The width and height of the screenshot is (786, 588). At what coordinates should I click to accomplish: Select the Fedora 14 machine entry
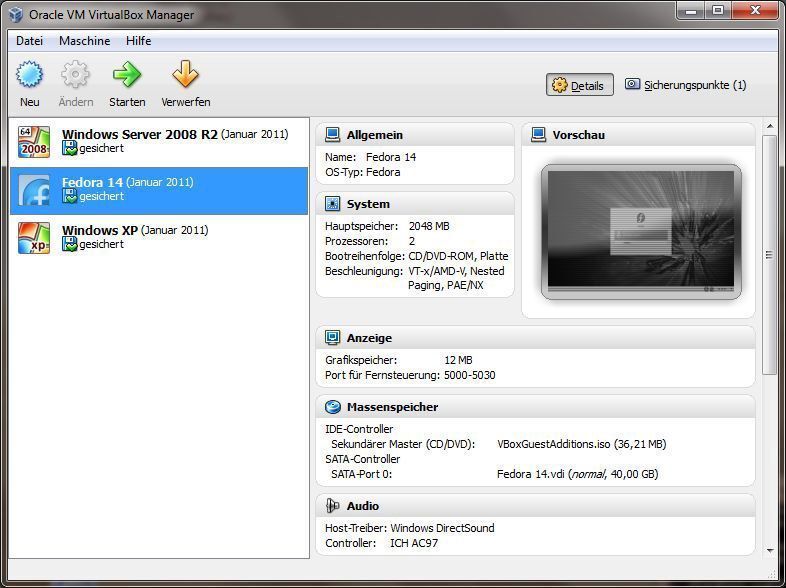159,190
